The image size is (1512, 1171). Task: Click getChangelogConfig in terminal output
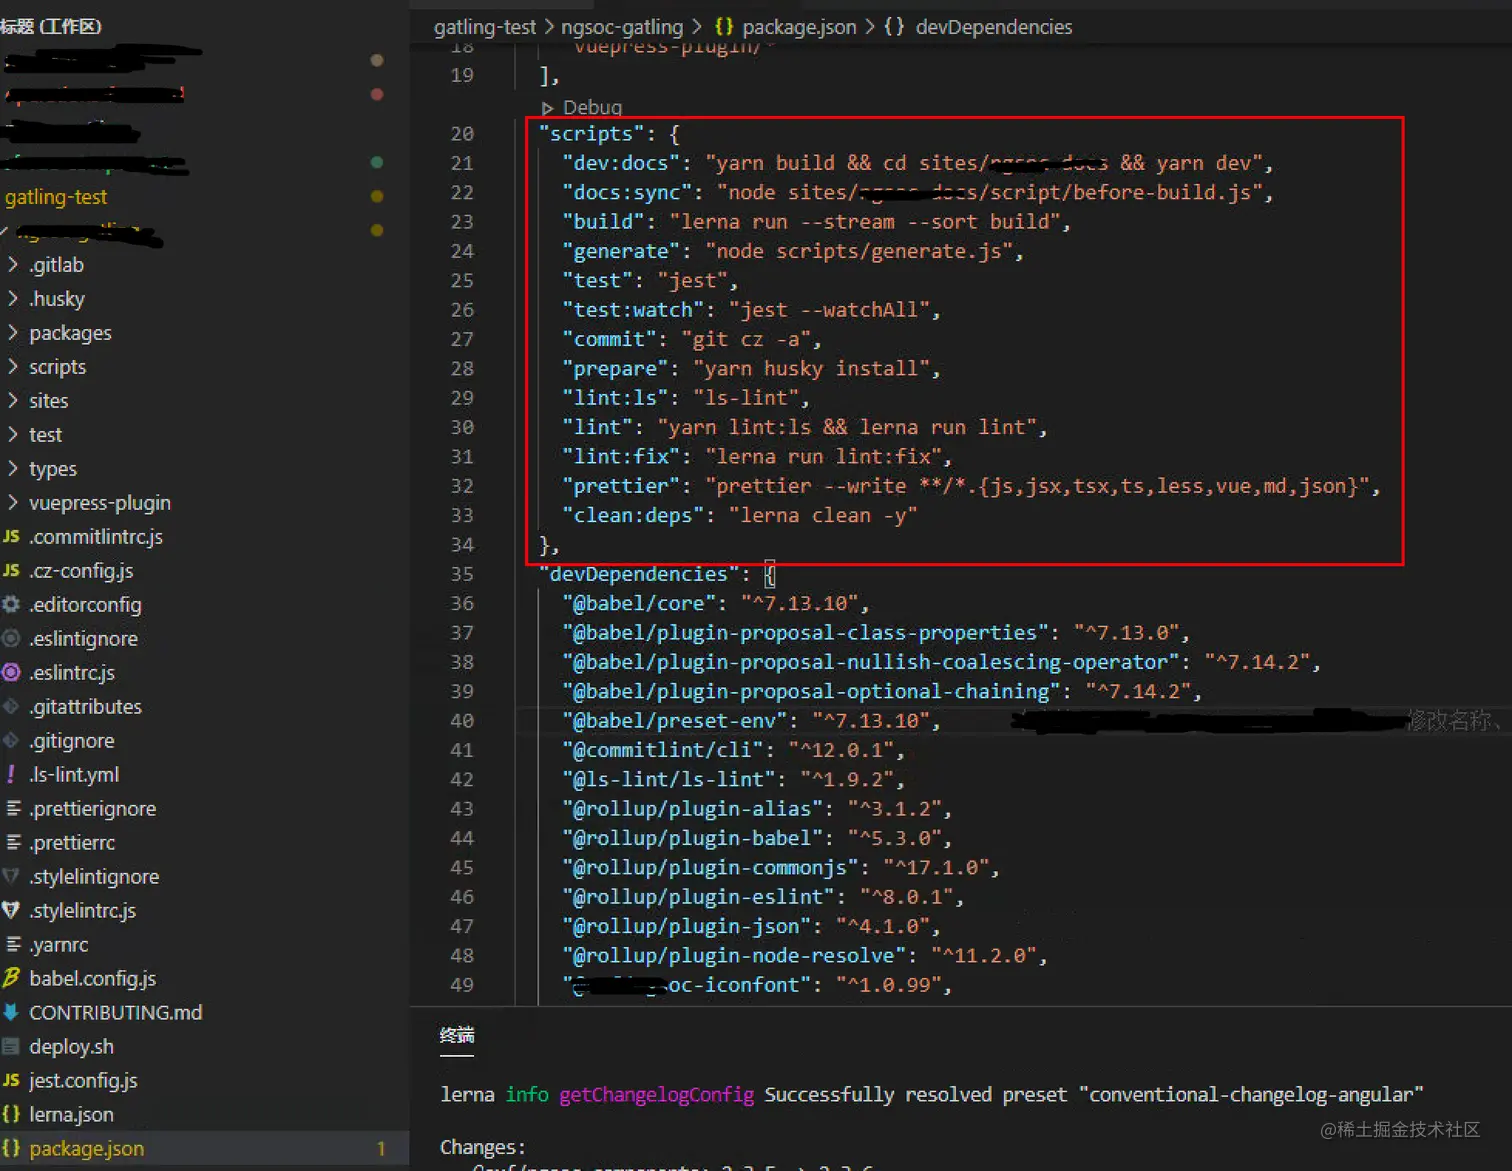[656, 1095]
